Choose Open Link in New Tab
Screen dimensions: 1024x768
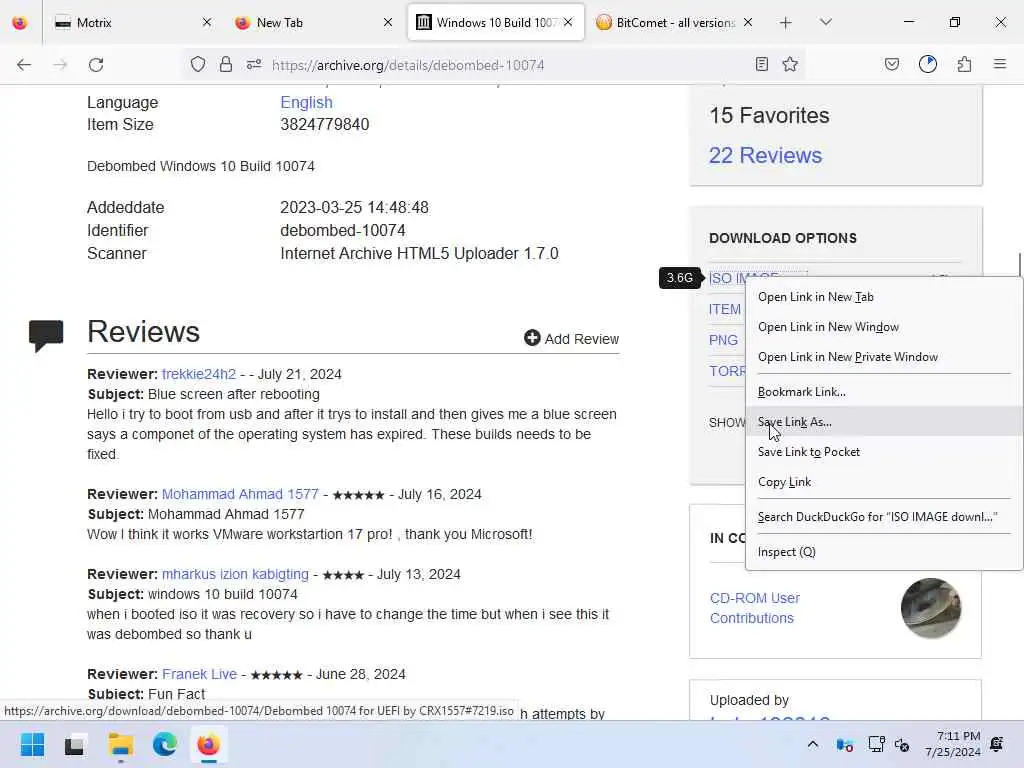(884, 297)
